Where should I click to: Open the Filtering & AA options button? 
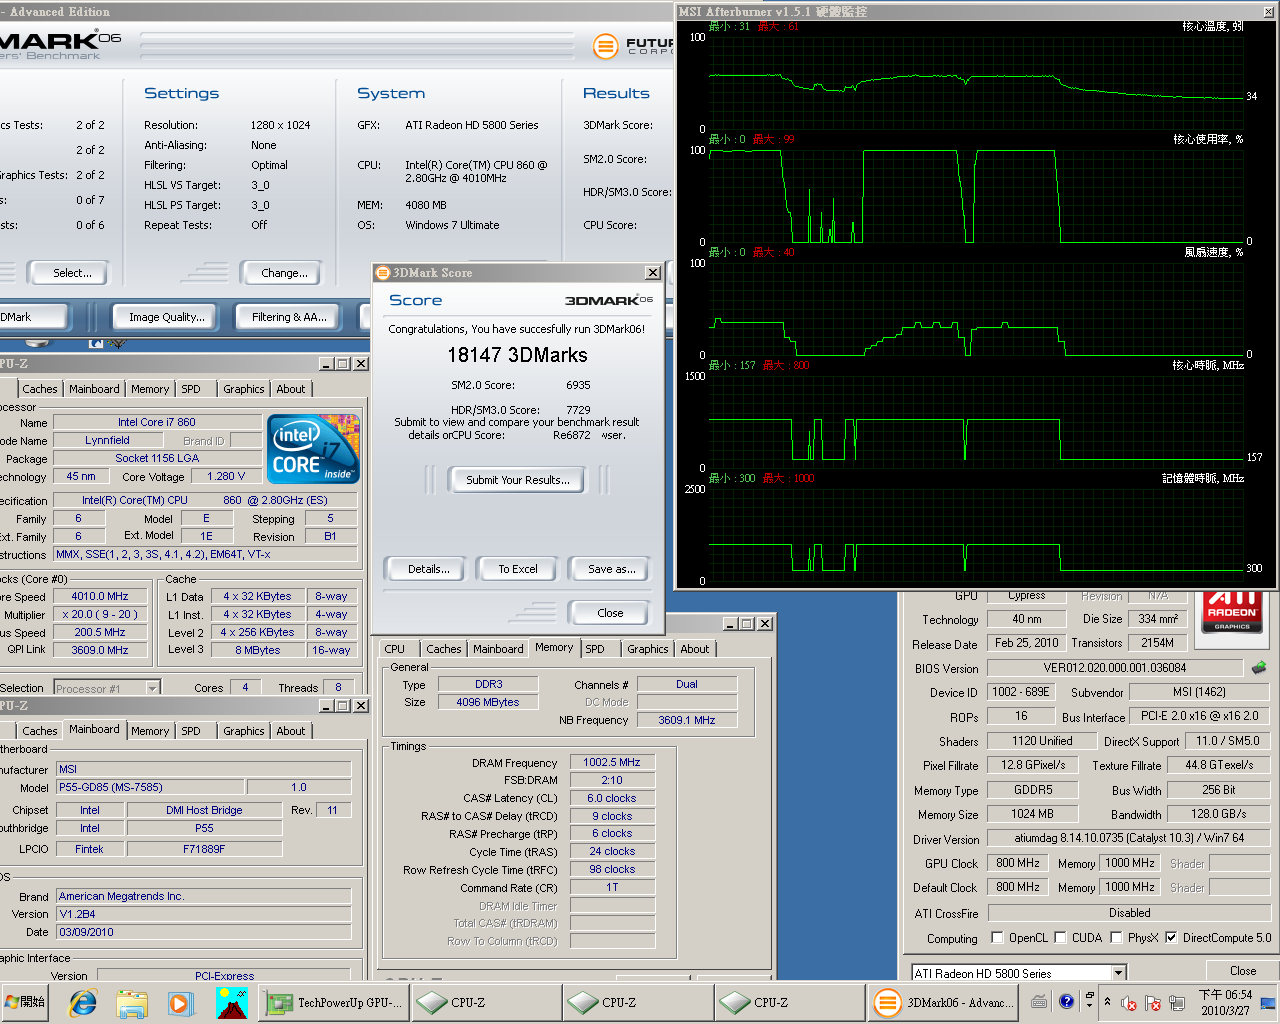click(x=289, y=317)
